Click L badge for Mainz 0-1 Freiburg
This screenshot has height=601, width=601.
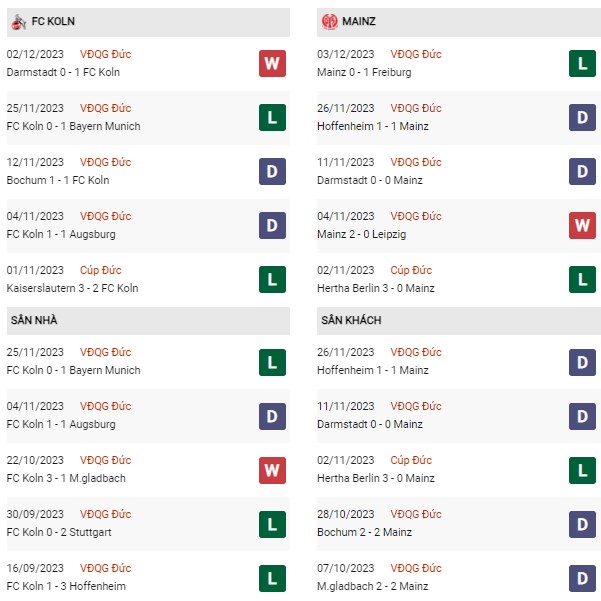[582, 63]
